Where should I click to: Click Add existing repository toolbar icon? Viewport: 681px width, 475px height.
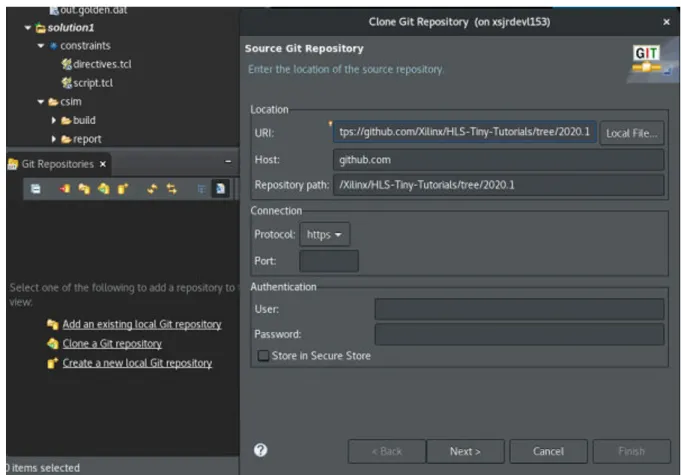[84, 189]
